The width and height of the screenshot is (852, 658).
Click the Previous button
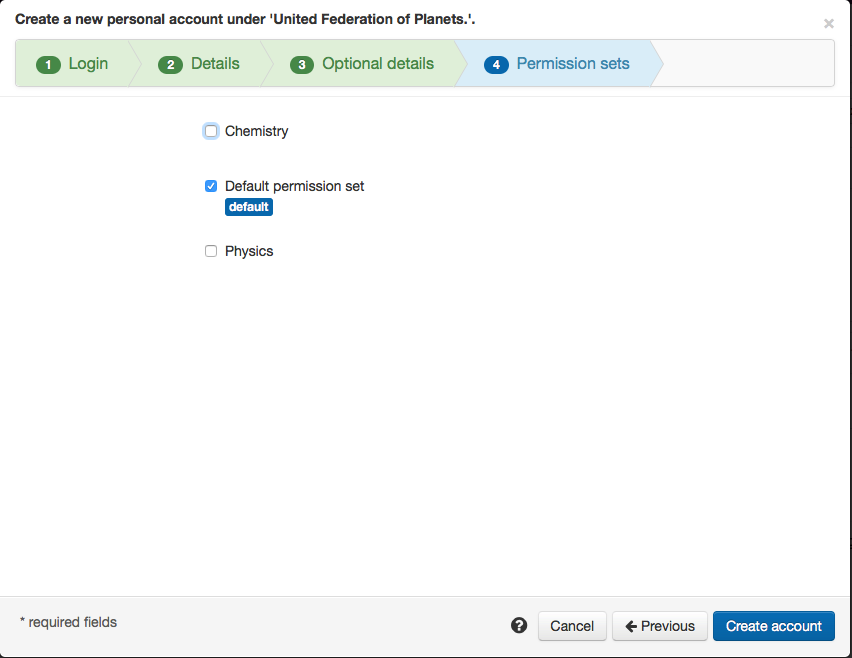[x=660, y=626]
